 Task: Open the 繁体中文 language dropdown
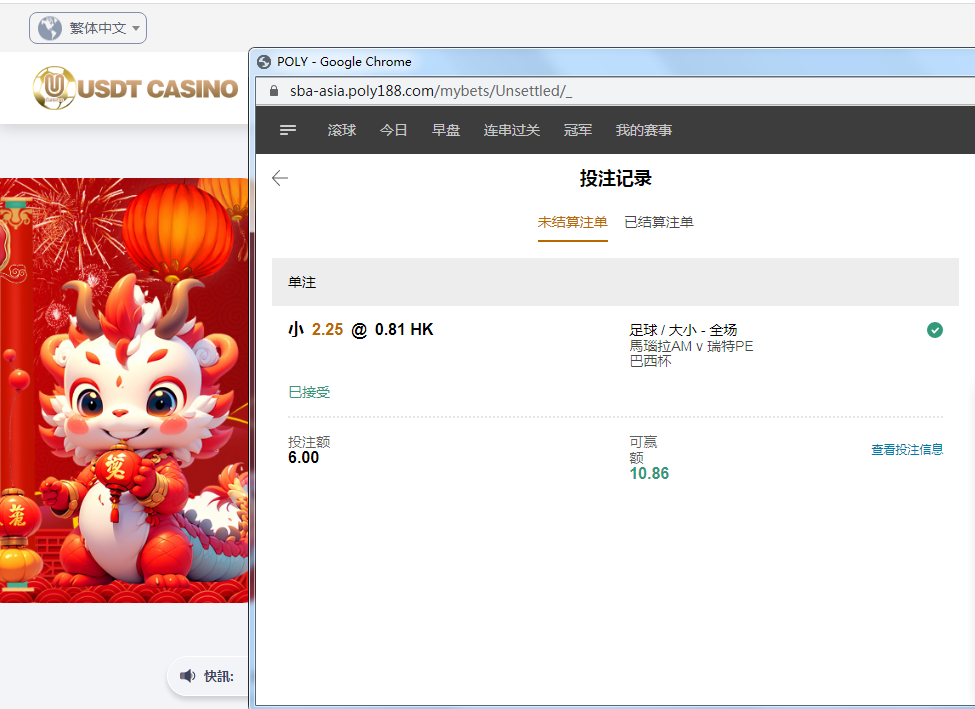click(x=88, y=28)
